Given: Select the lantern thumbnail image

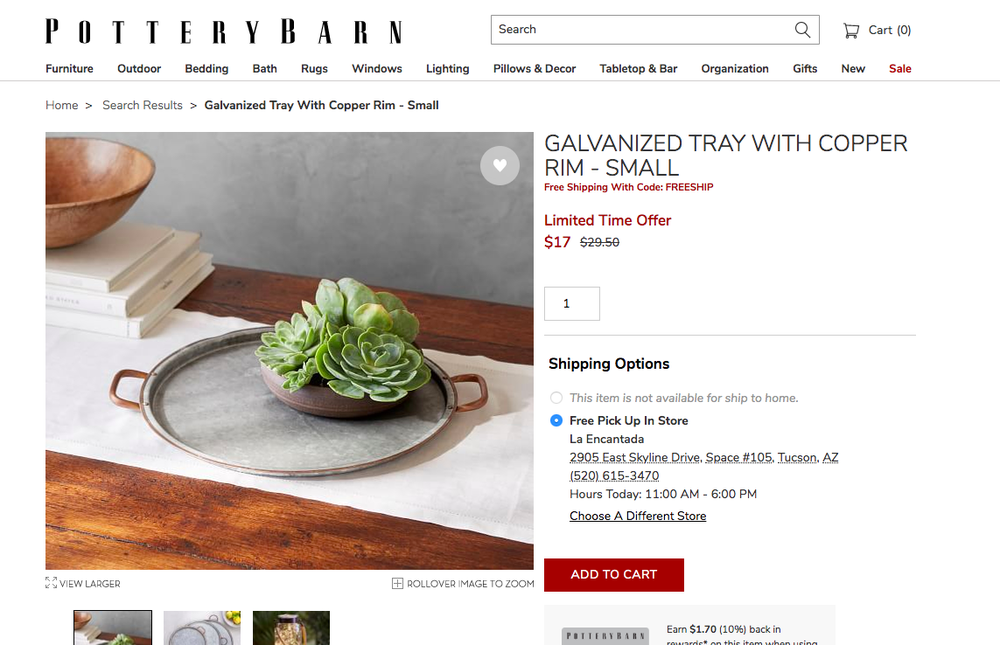Looking at the screenshot, I should pyautogui.click(x=291, y=628).
